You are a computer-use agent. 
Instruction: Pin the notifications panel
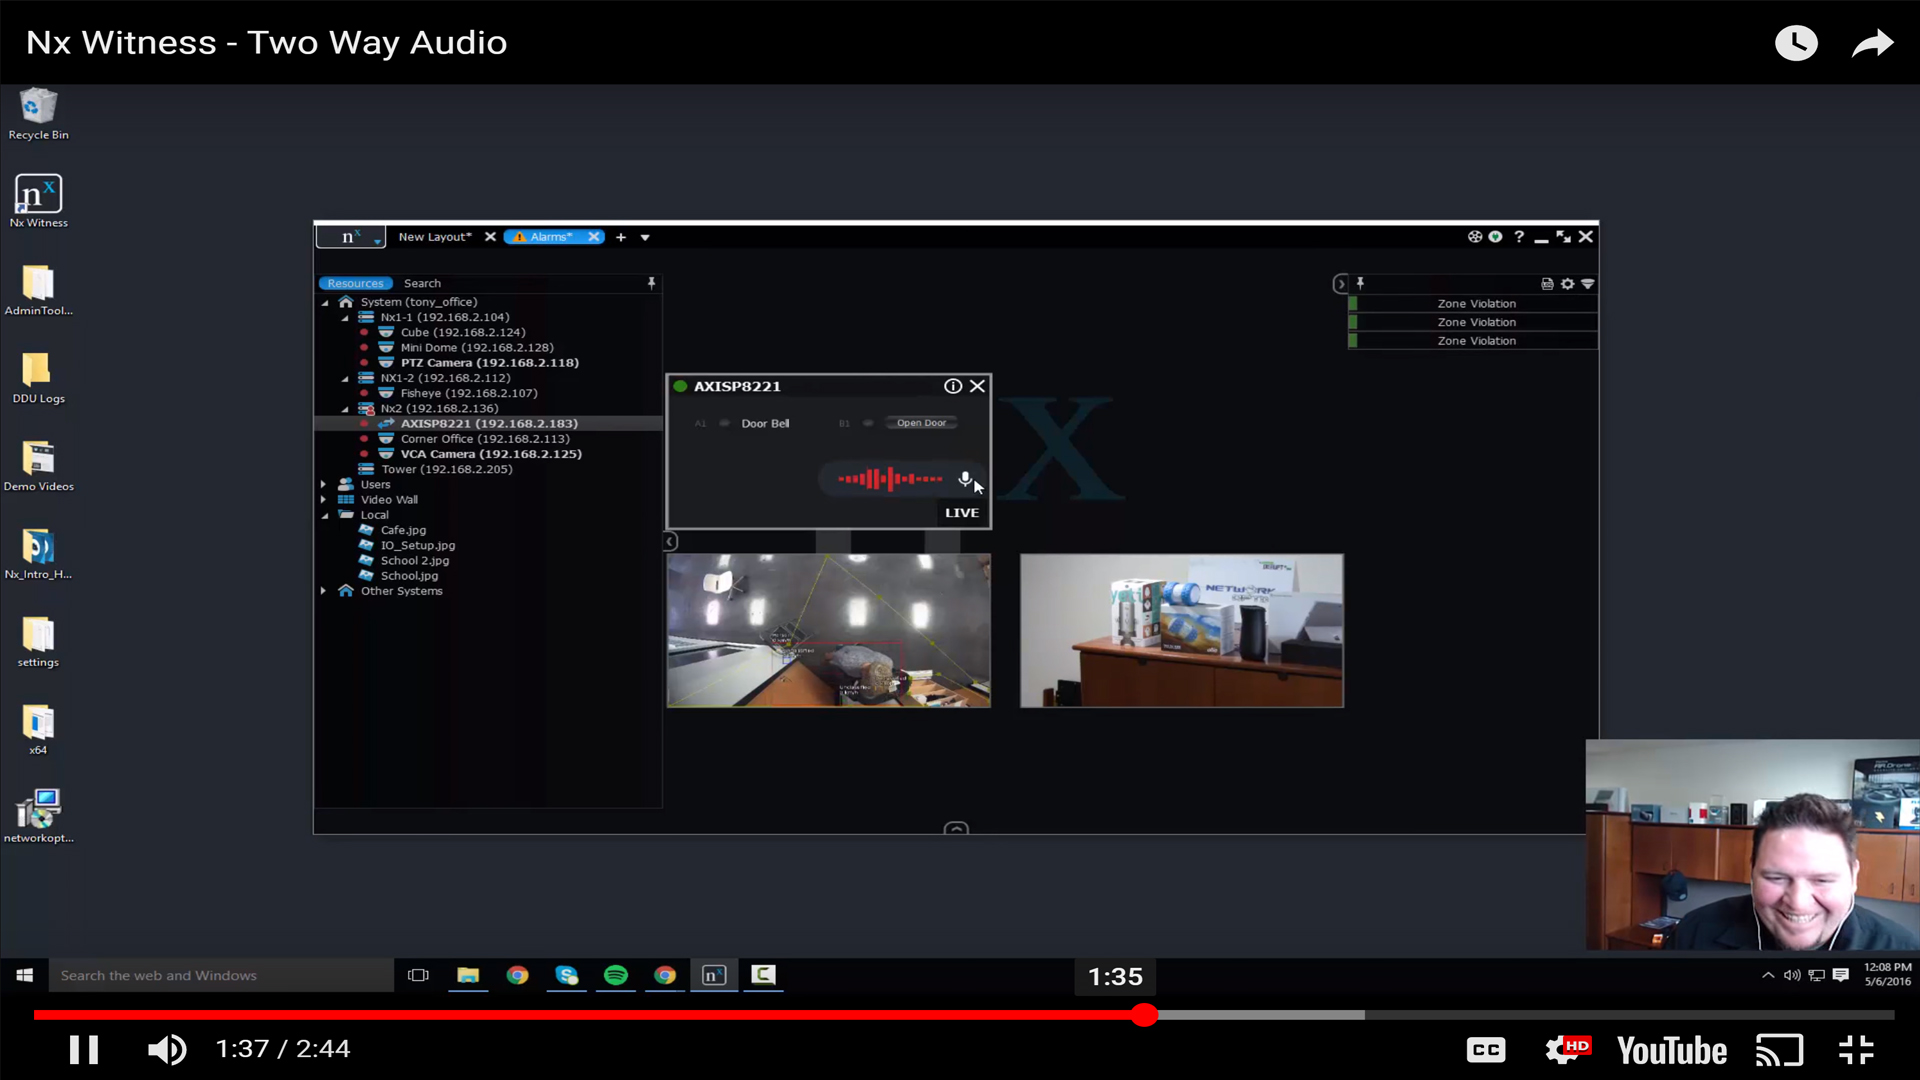[1360, 284]
